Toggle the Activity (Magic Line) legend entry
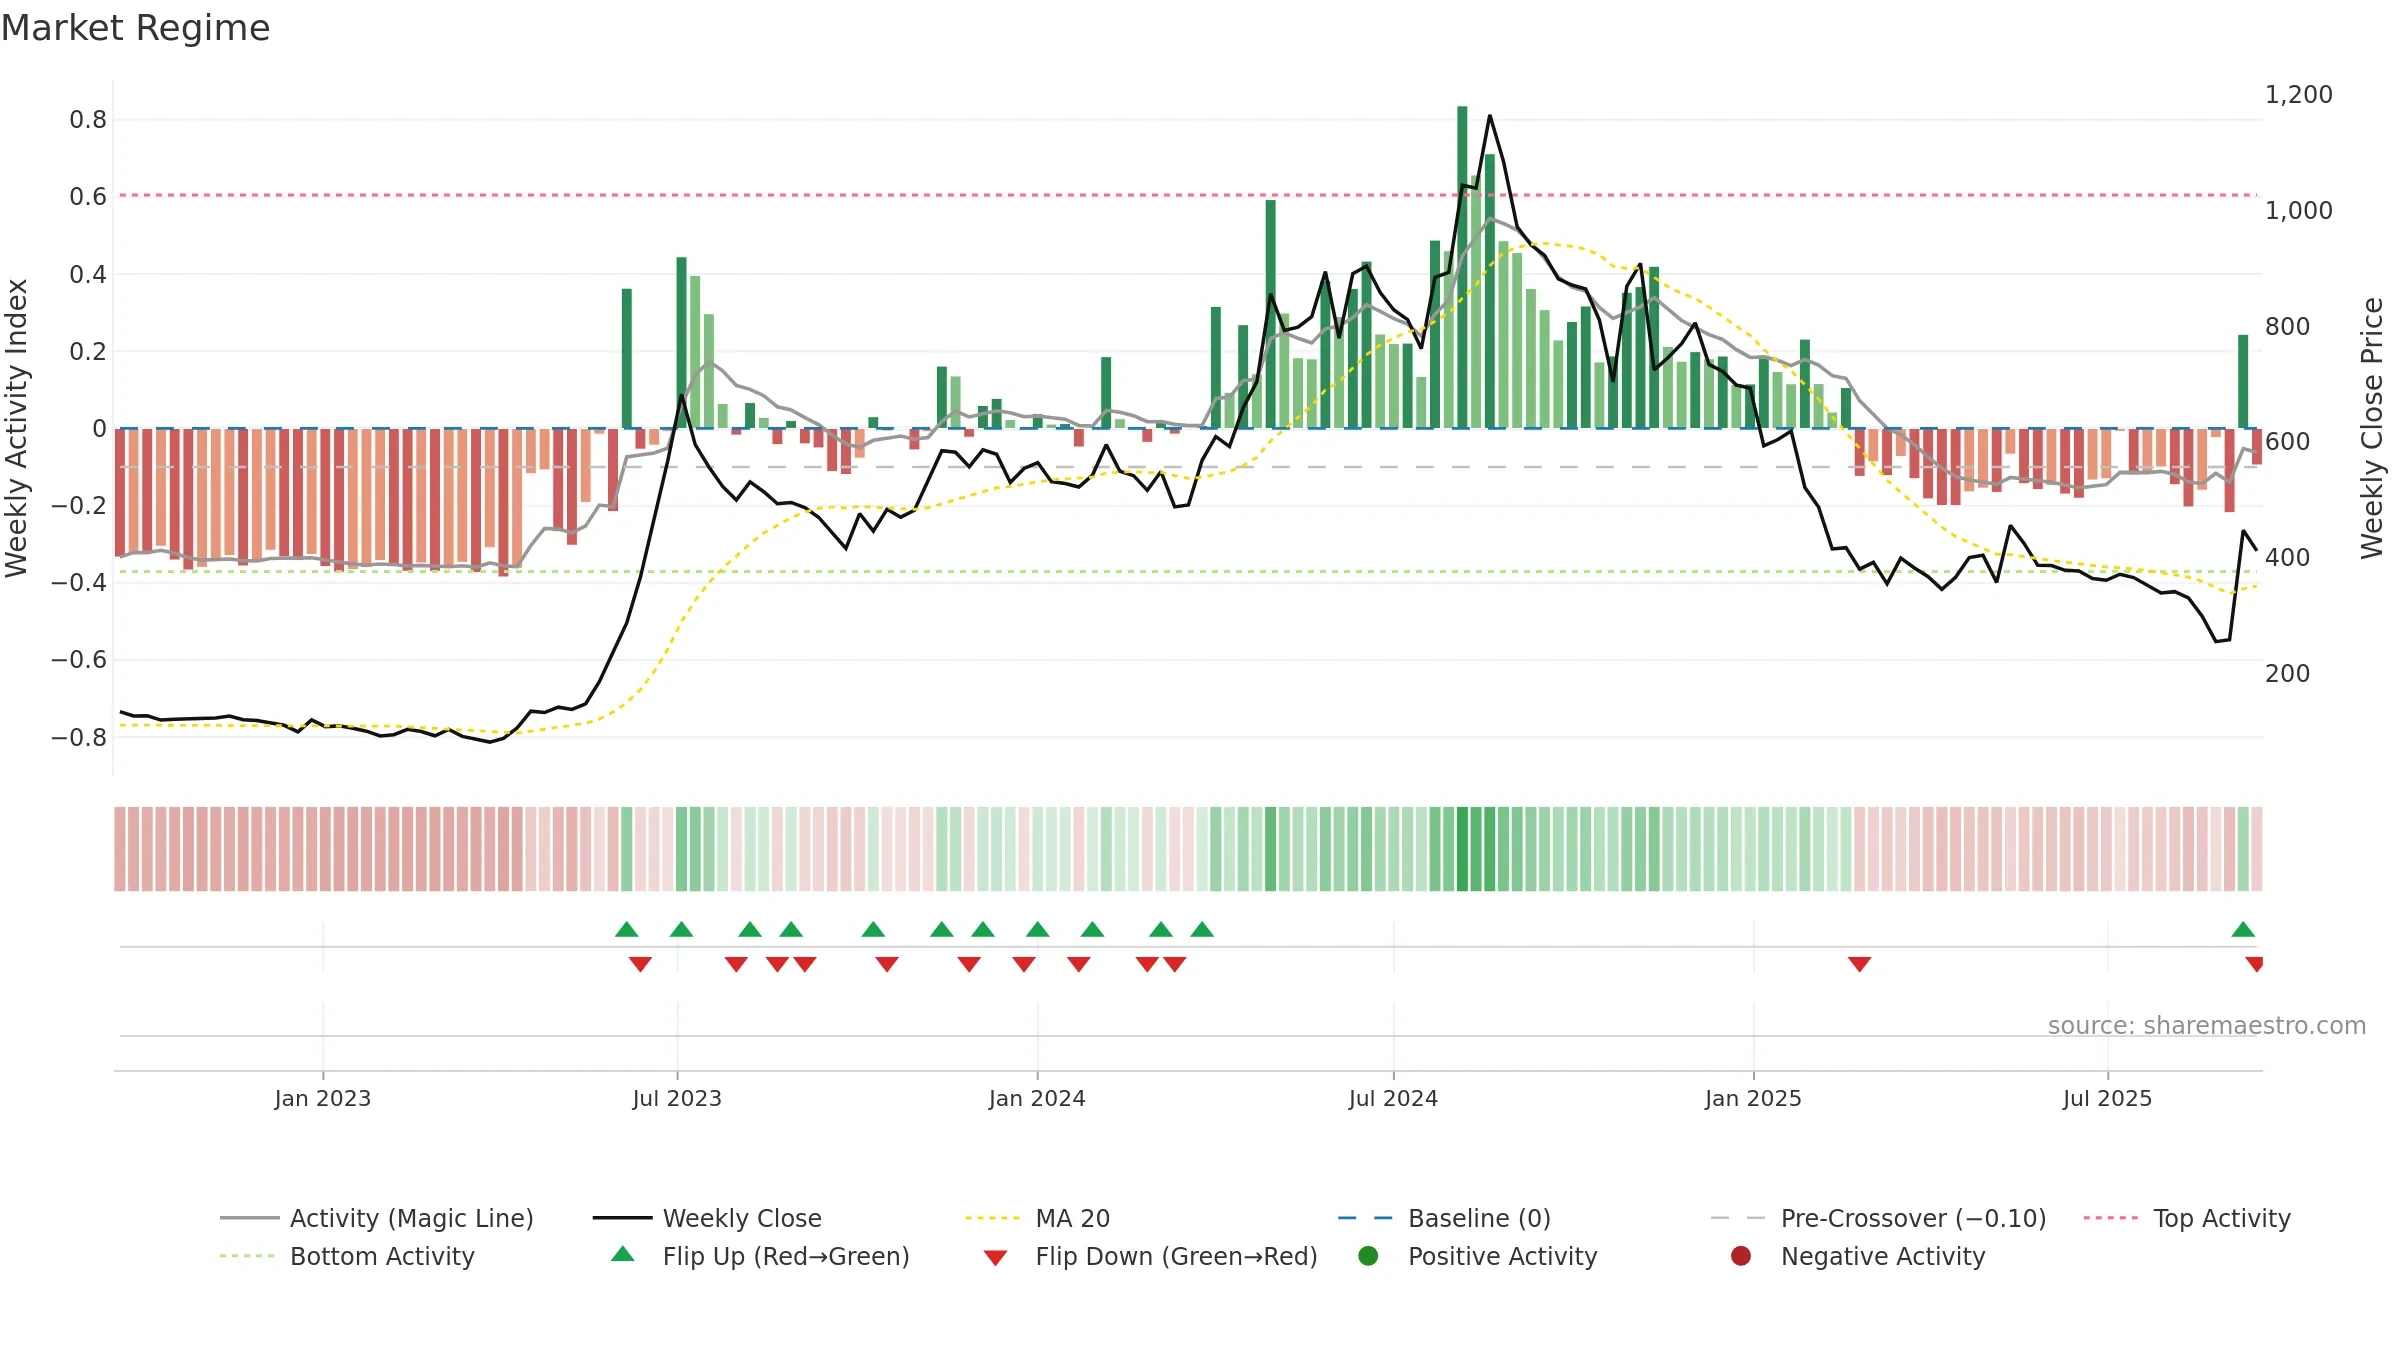The width and height of the screenshot is (2400, 1350). [x=377, y=1218]
